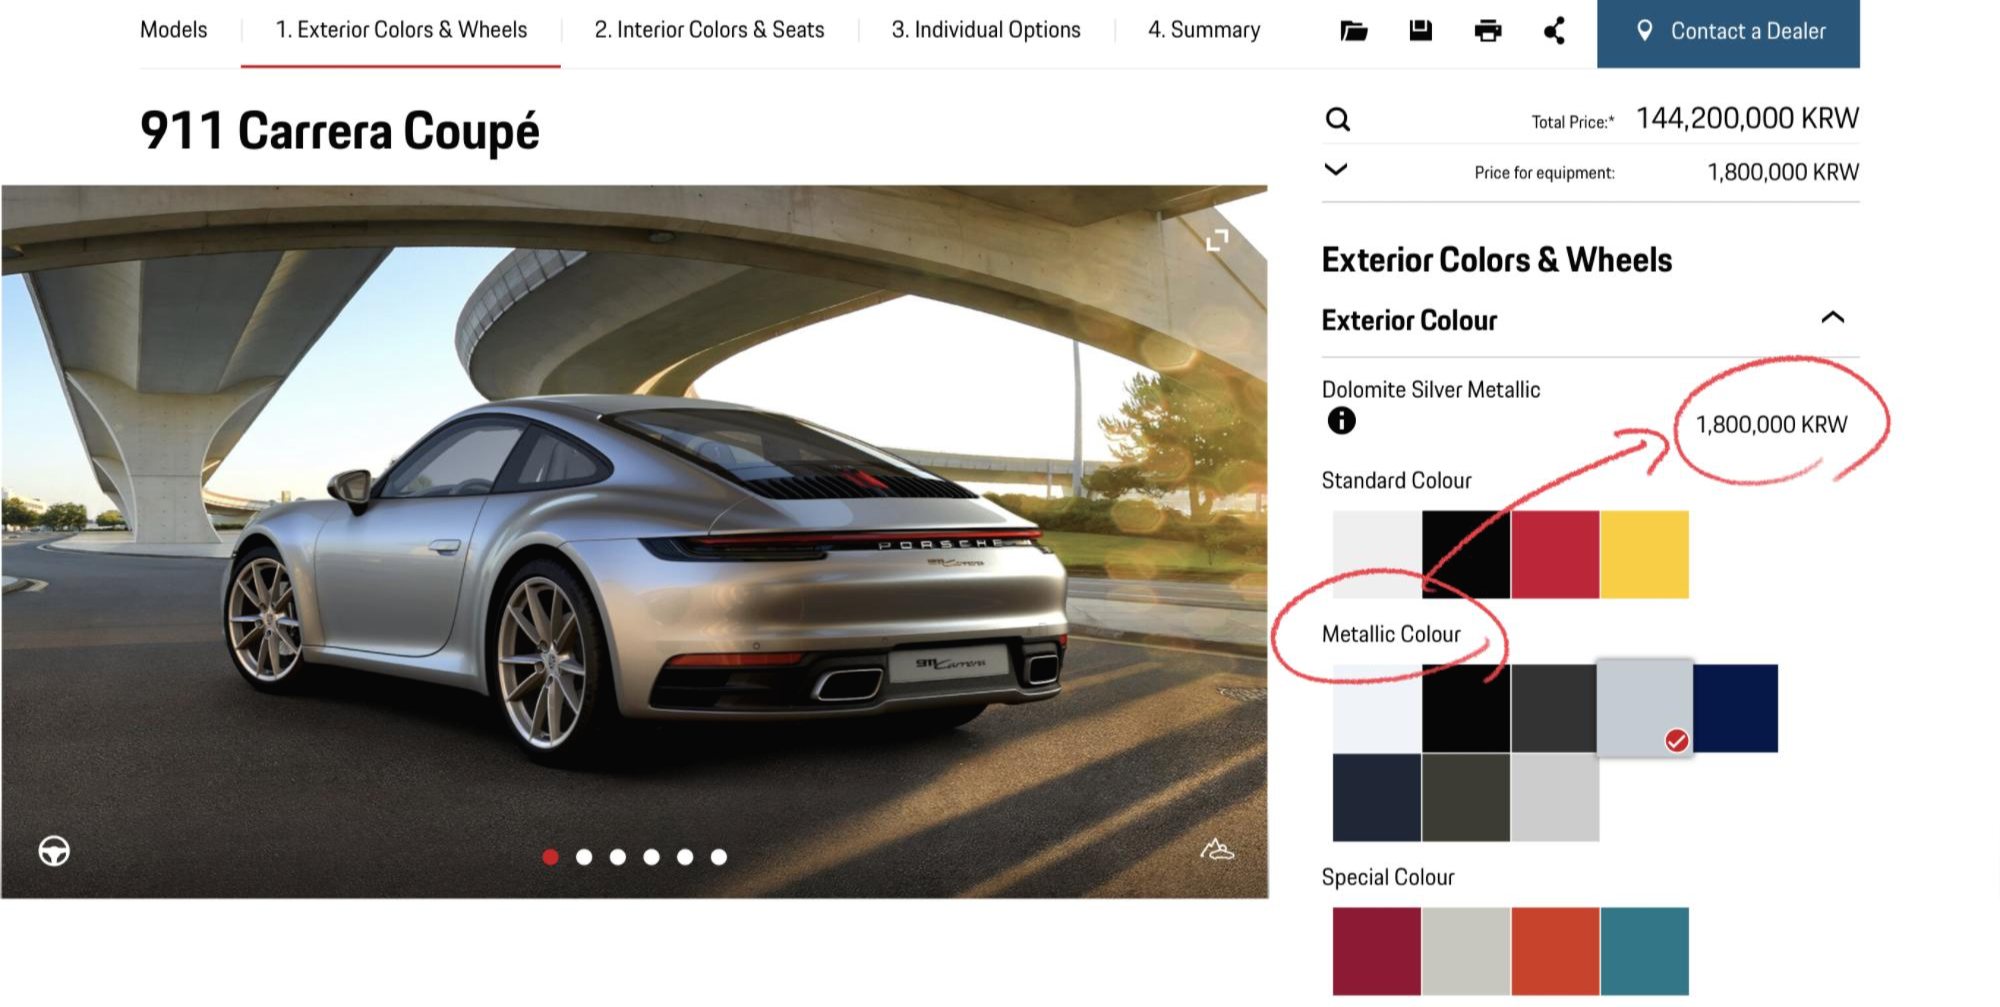Open info for Dolomite Silver Metallic
This screenshot has height=1007, width=2000.
[1341, 421]
